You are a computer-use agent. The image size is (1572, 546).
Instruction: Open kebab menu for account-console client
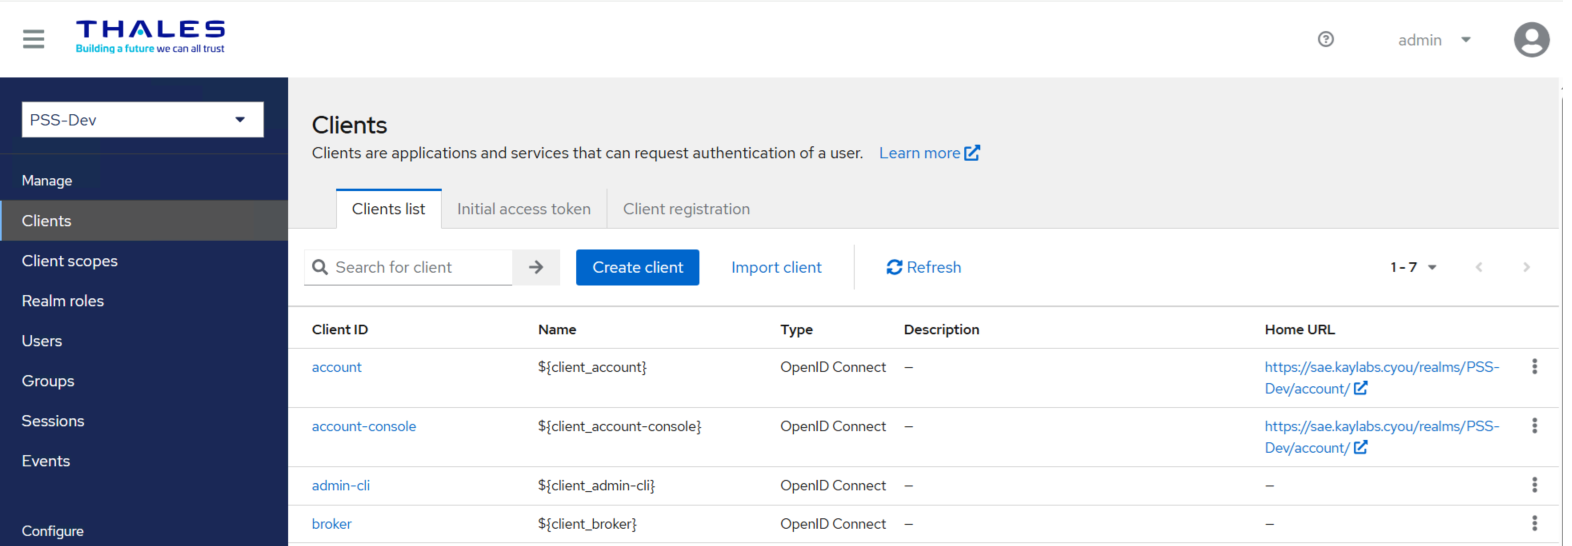tap(1534, 426)
